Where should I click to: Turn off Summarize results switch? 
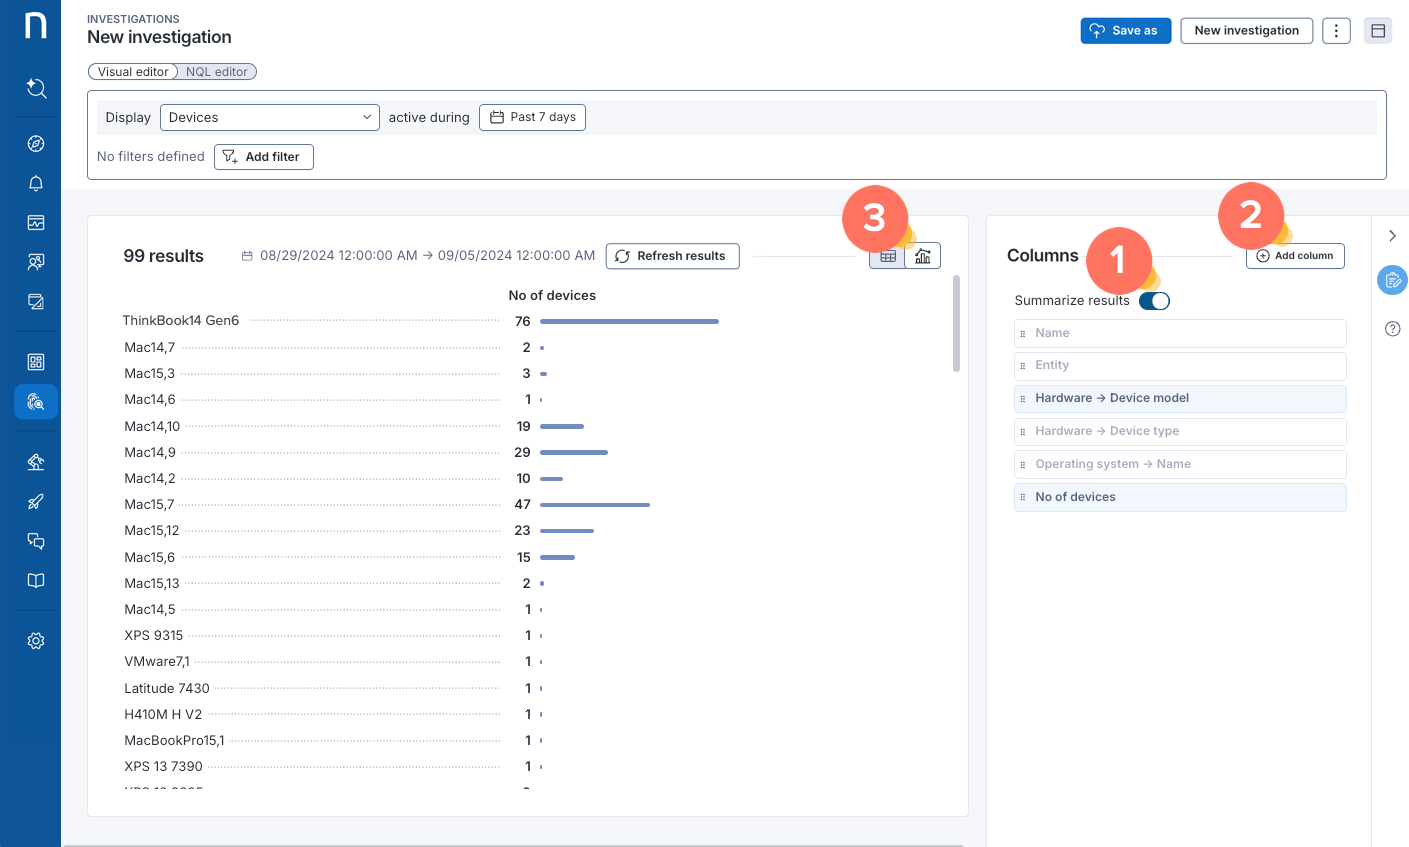(x=1154, y=301)
